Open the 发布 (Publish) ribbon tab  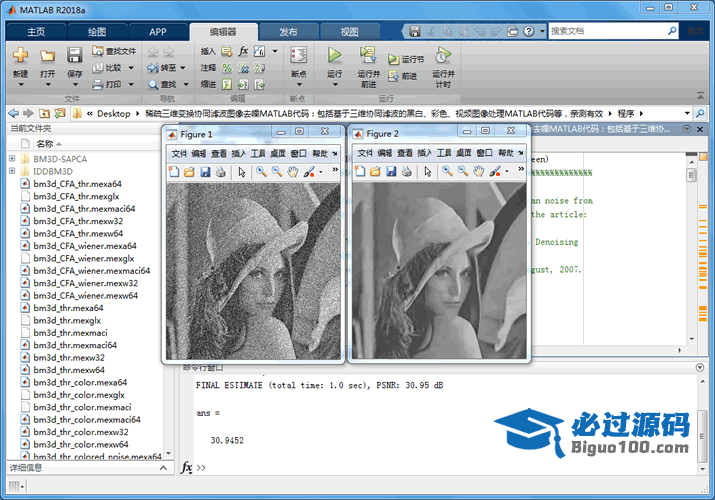pyautogui.click(x=288, y=31)
